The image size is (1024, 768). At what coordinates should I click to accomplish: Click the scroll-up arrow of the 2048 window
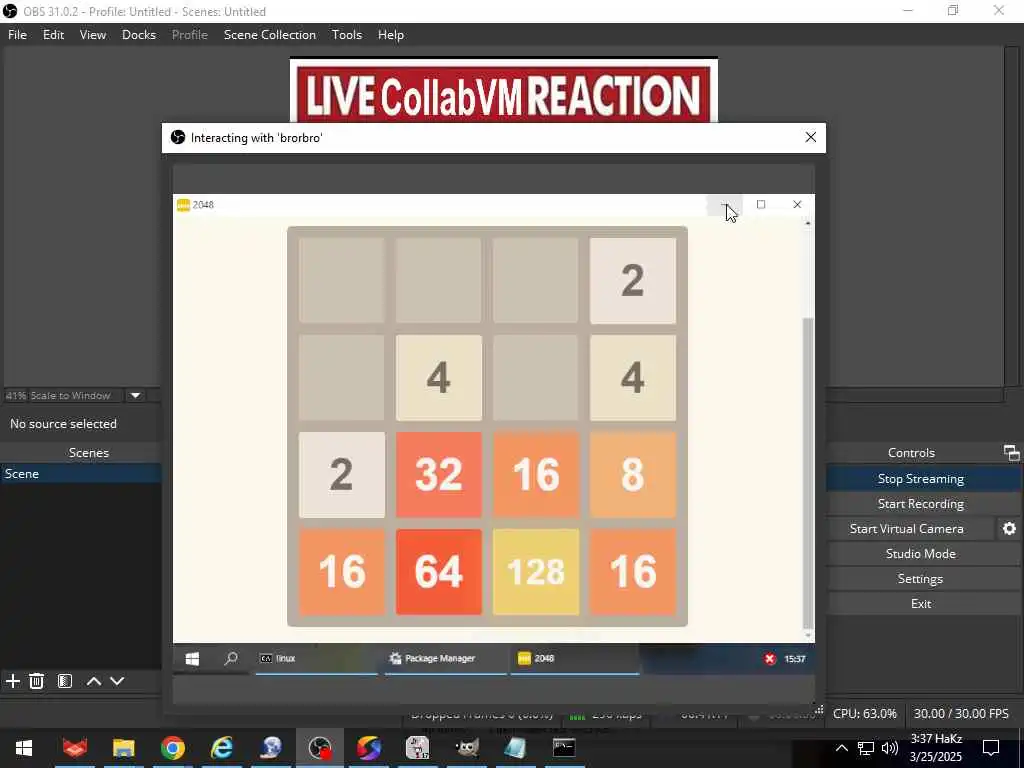click(x=808, y=223)
